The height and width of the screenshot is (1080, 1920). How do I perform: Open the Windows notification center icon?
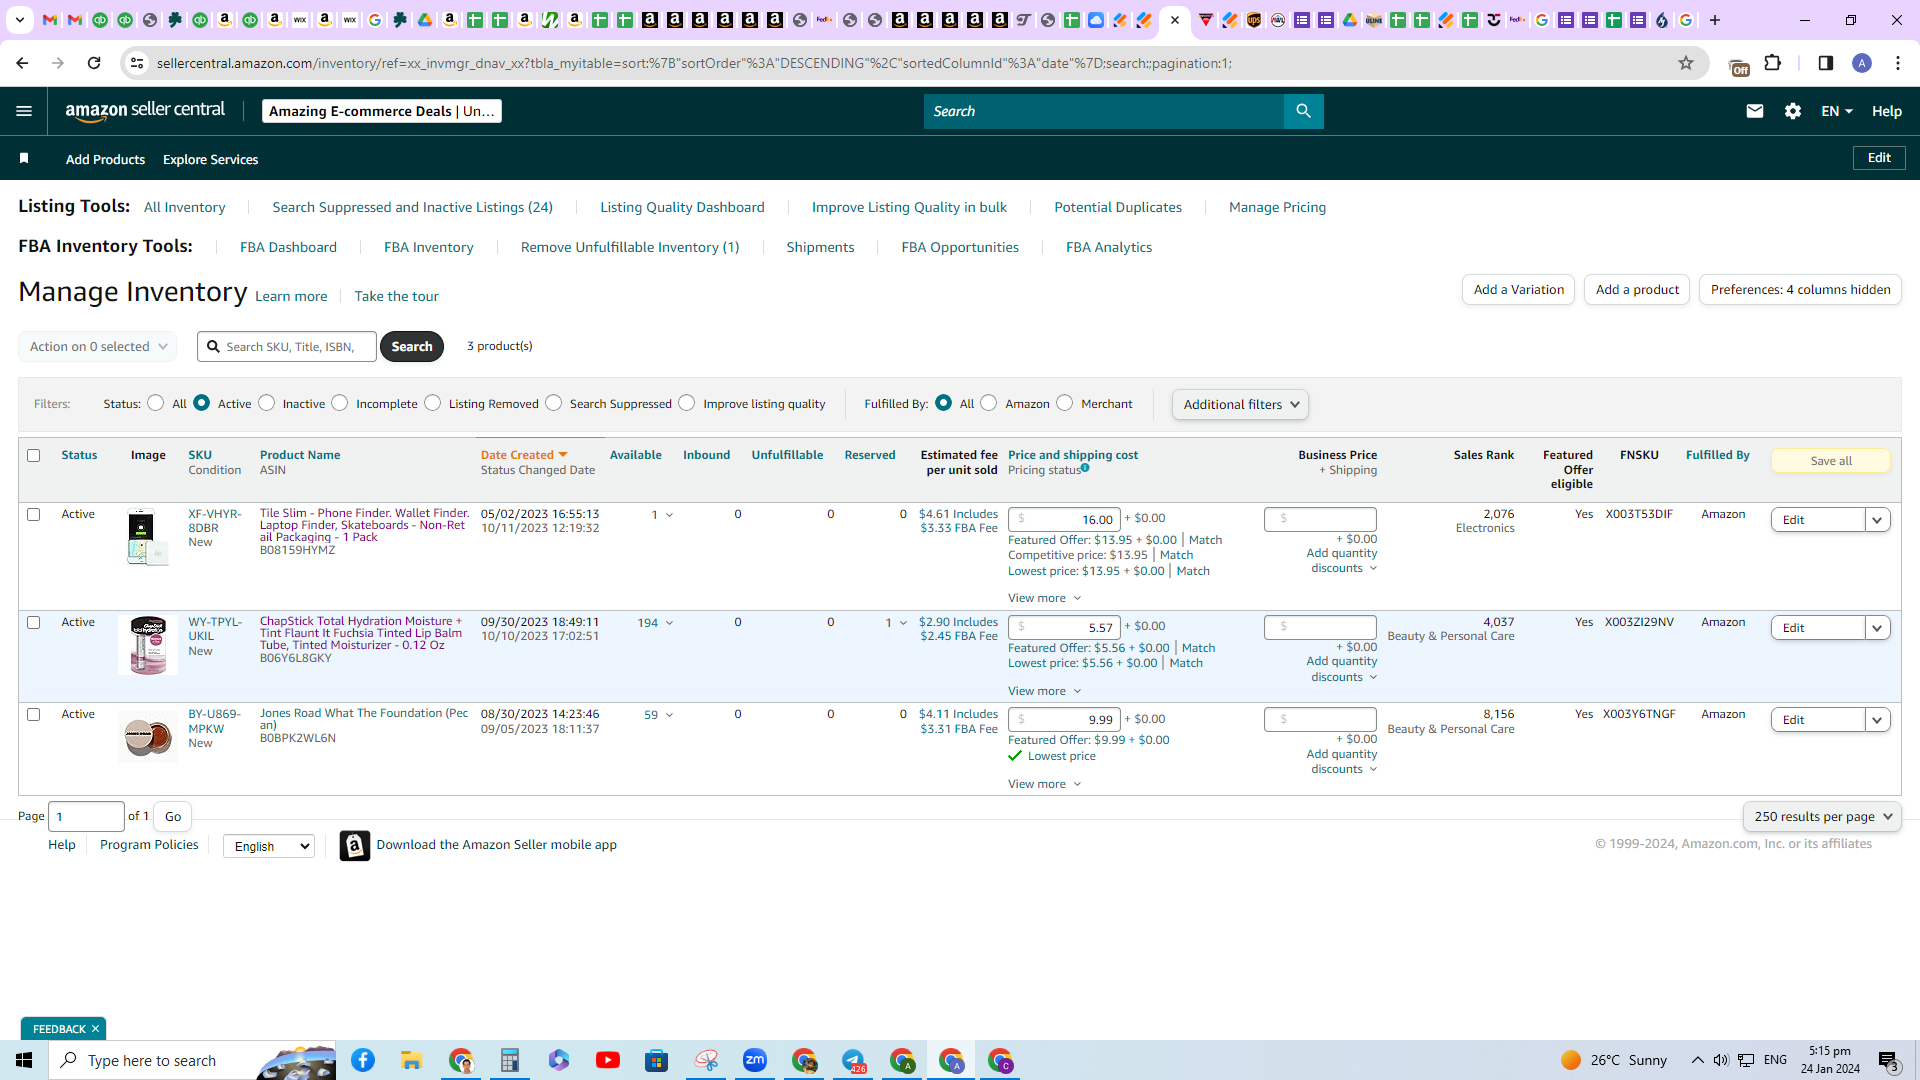click(1888, 1060)
